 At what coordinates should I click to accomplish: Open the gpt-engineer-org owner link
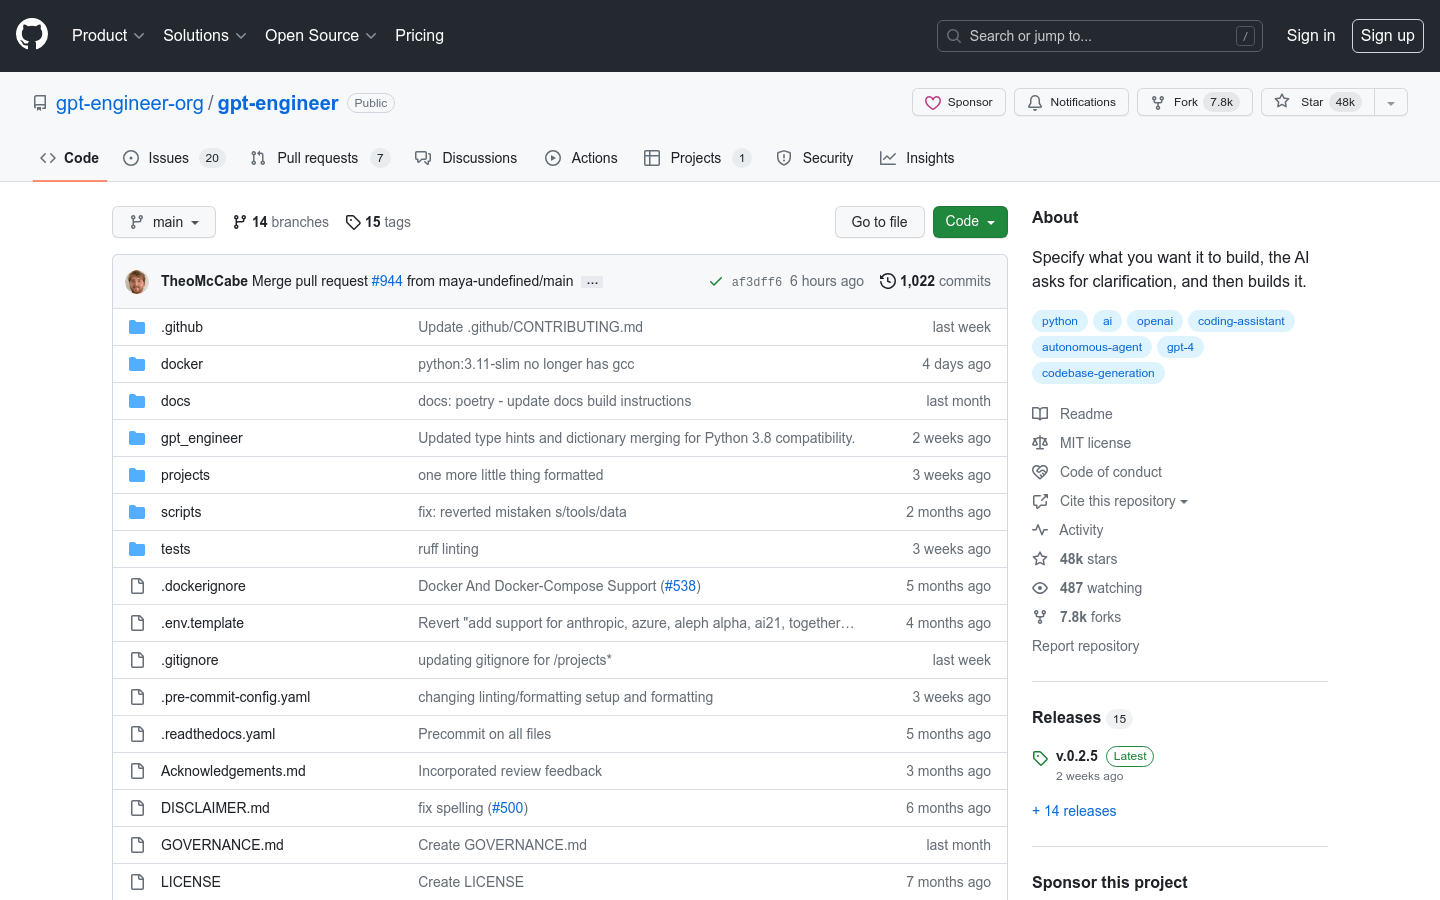(130, 103)
